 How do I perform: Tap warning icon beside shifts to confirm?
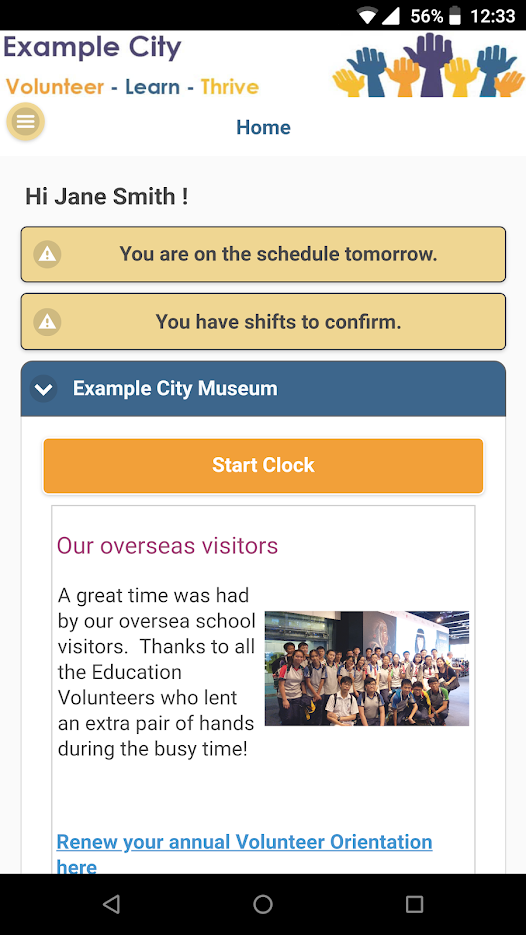click(x=47, y=322)
